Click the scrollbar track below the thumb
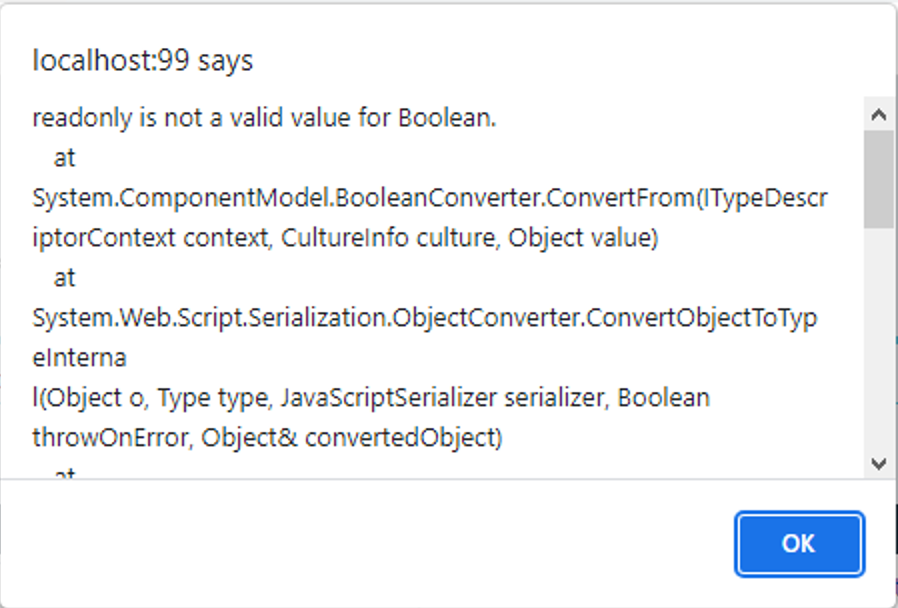The width and height of the screenshot is (898, 608). 879,340
